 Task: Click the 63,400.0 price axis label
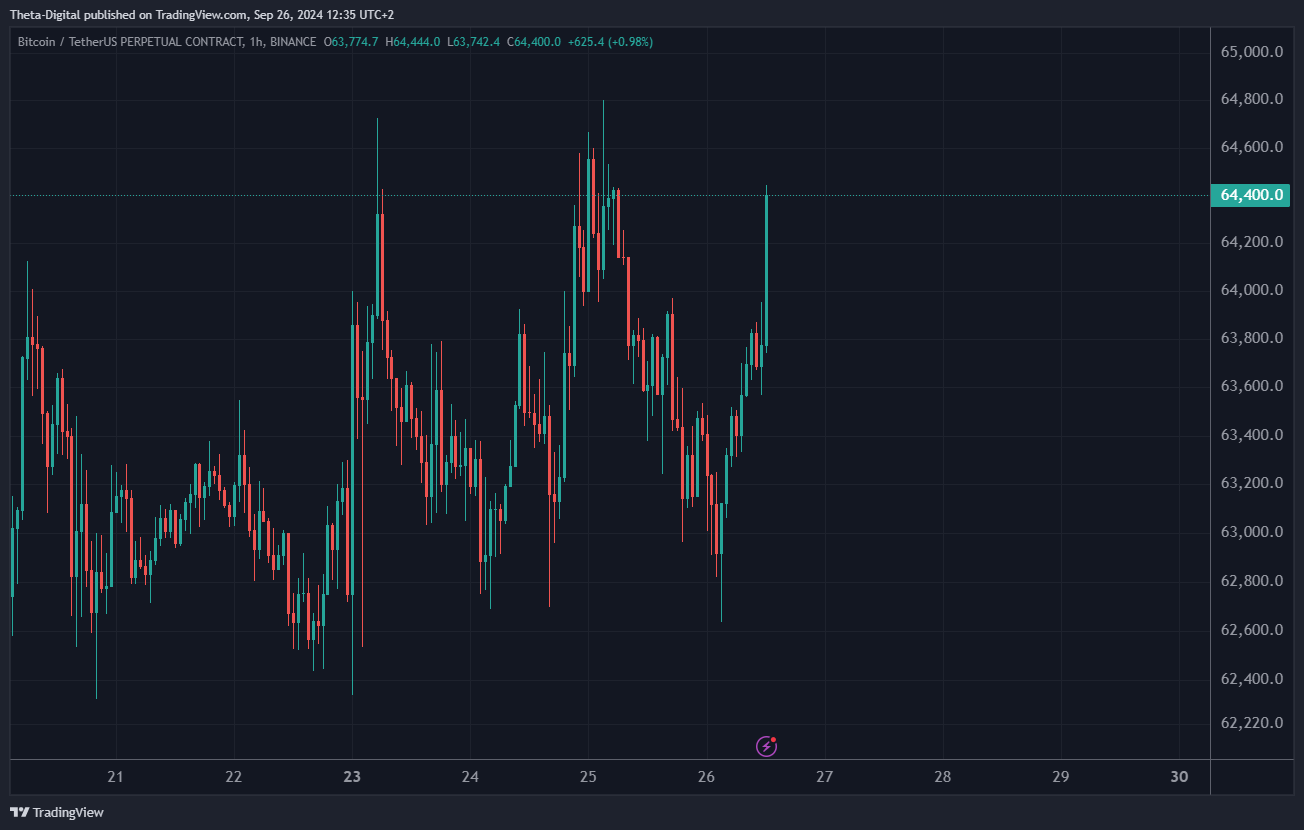point(1251,435)
